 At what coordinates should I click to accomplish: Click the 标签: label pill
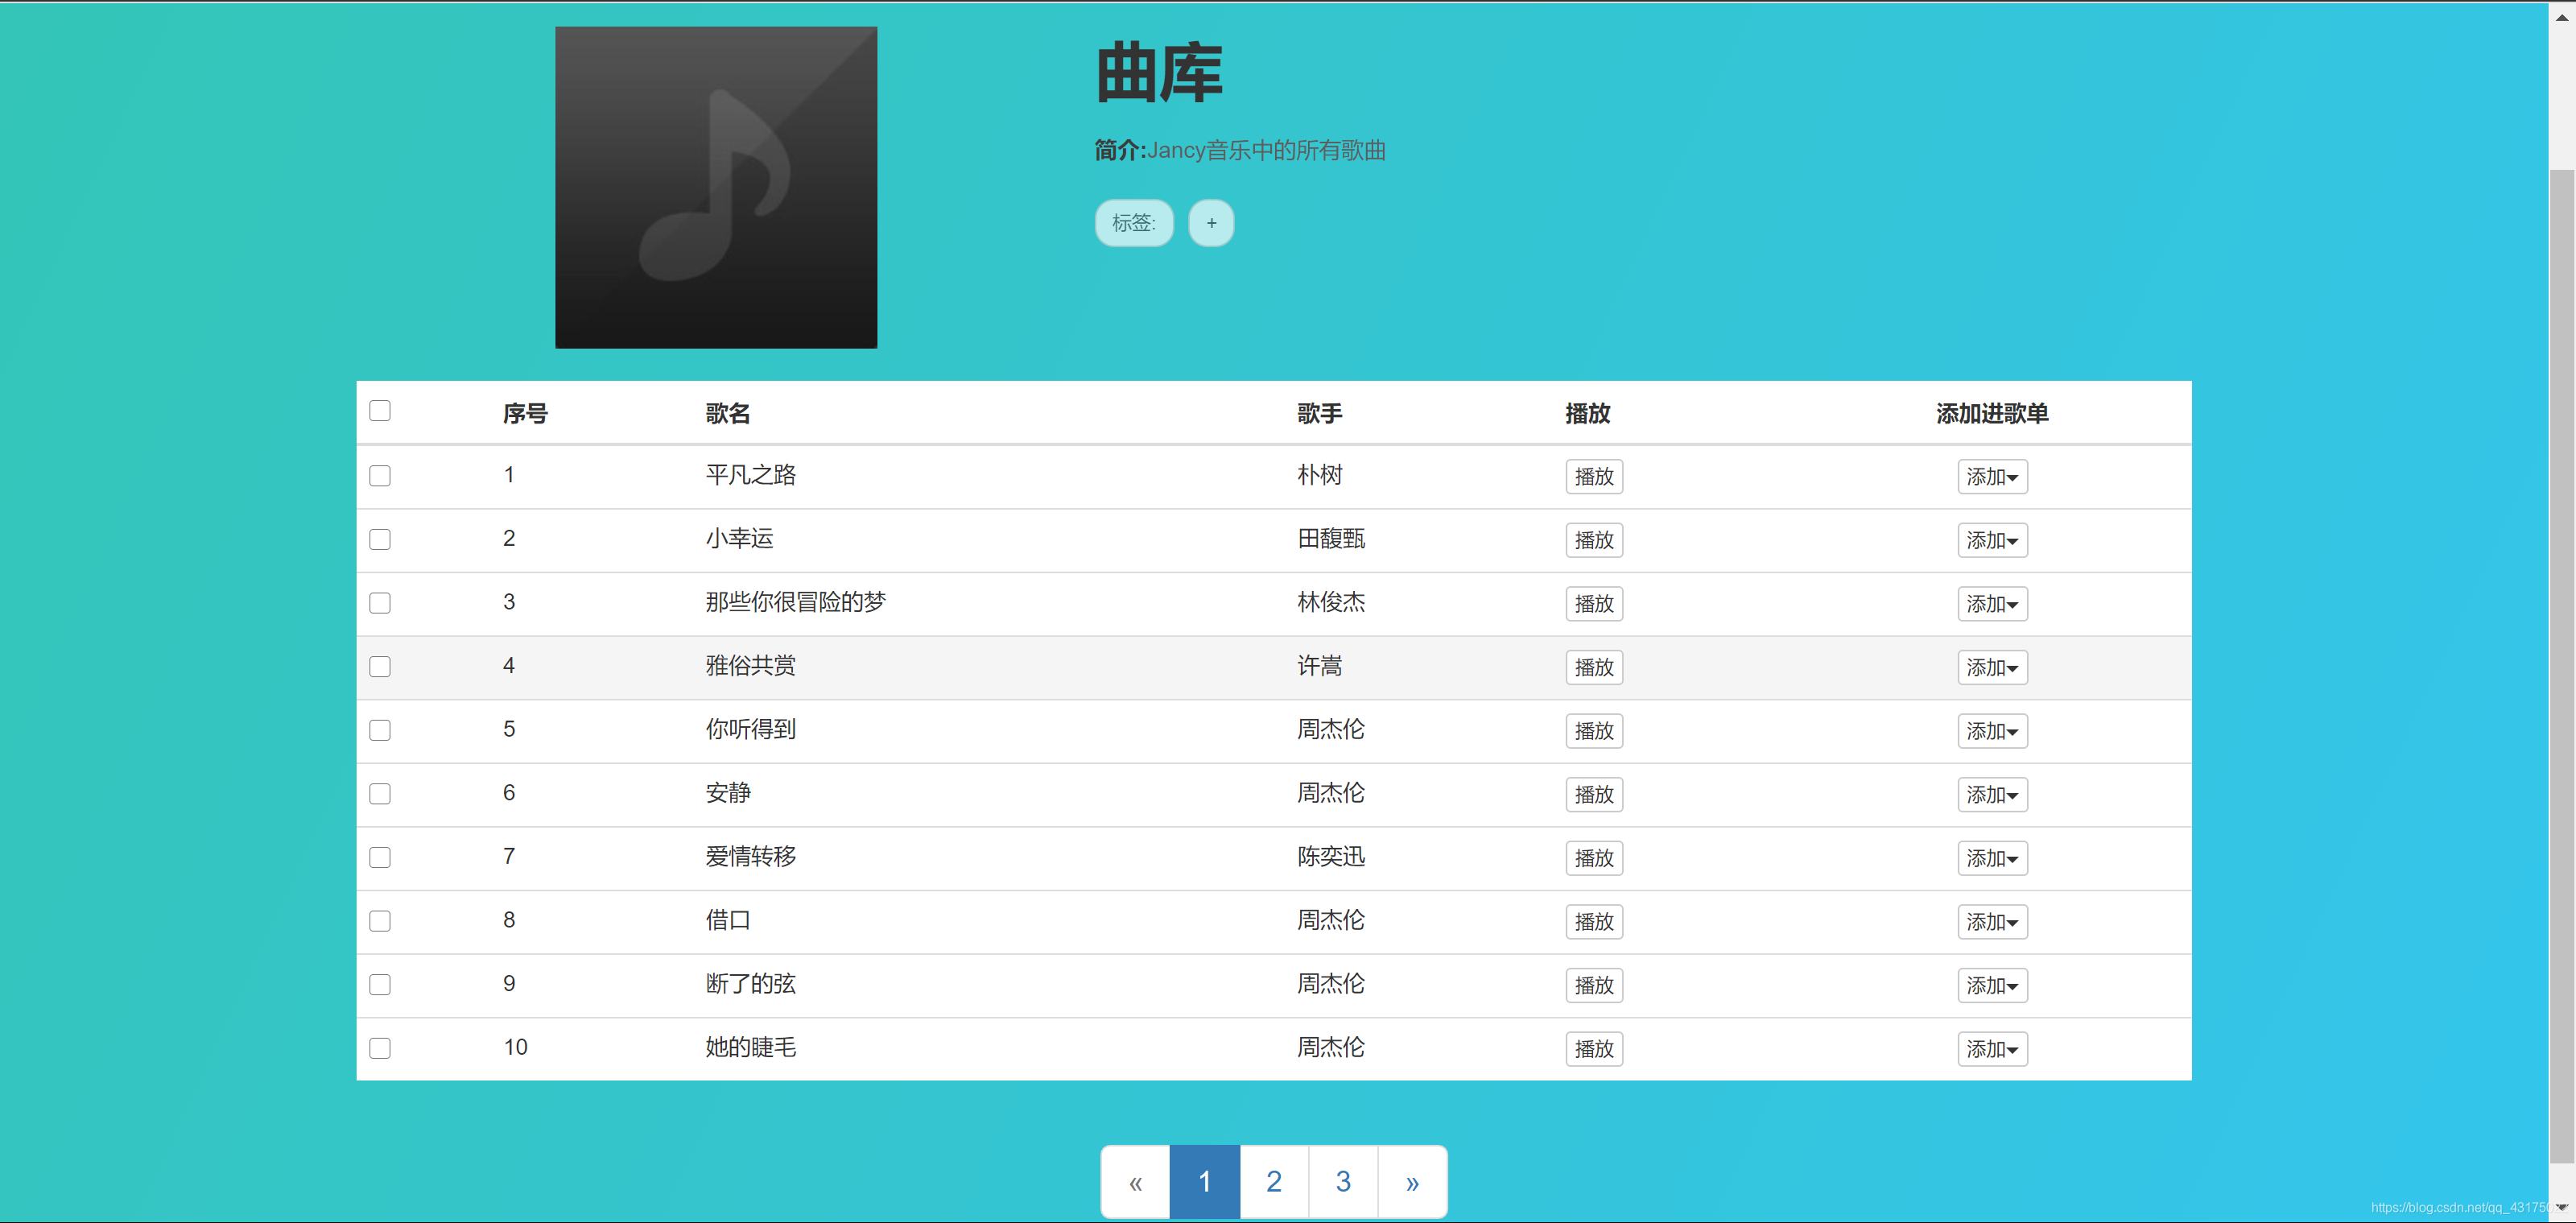(x=1134, y=223)
